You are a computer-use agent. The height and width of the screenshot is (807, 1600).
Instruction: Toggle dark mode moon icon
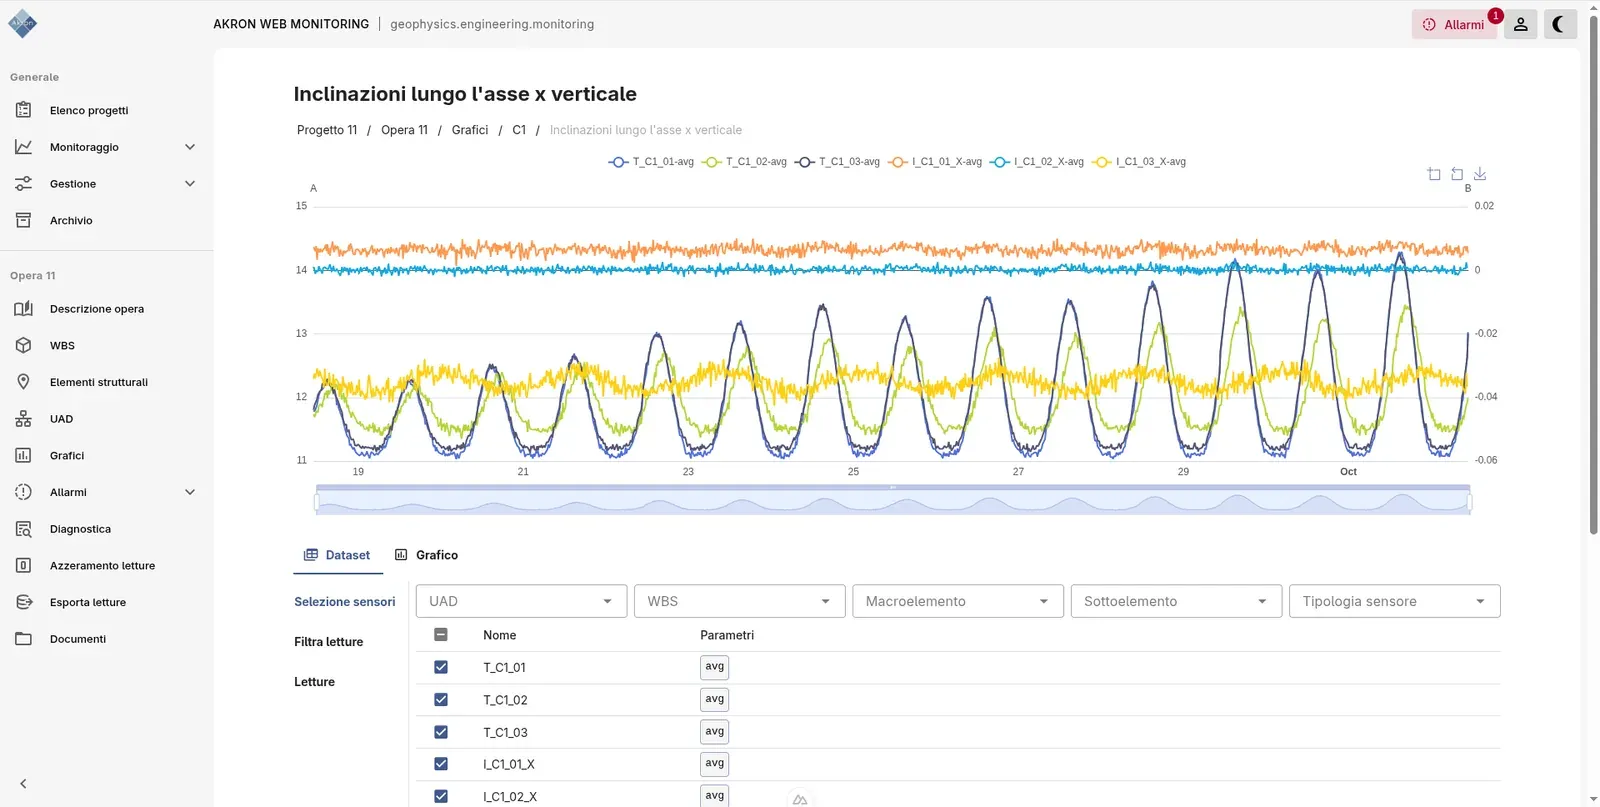[x=1559, y=24]
